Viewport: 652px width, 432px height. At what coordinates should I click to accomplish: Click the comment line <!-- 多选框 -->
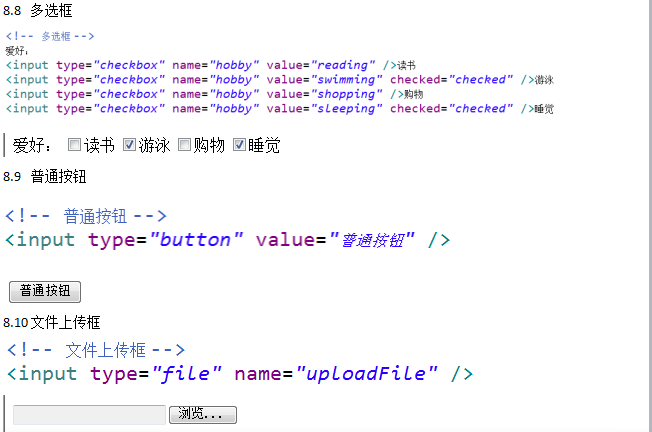point(50,37)
